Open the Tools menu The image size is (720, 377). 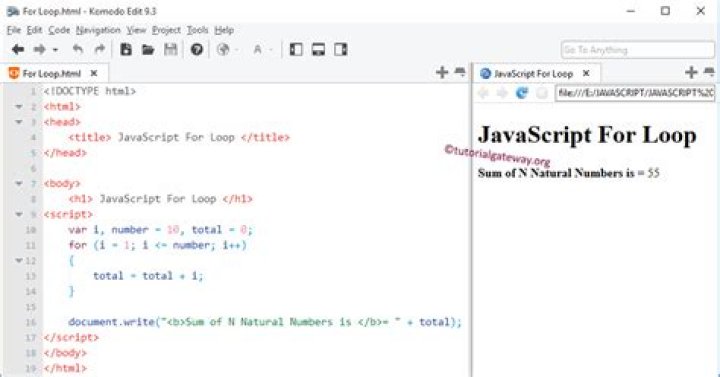point(197,30)
